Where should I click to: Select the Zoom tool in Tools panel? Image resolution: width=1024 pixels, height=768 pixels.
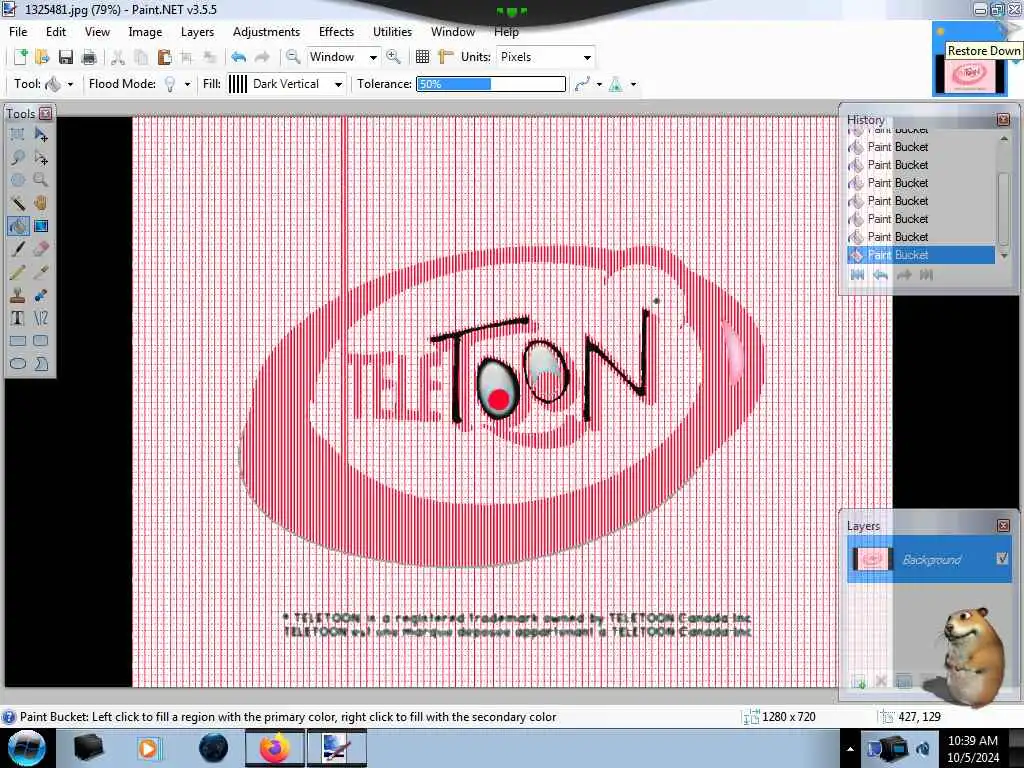[40, 180]
